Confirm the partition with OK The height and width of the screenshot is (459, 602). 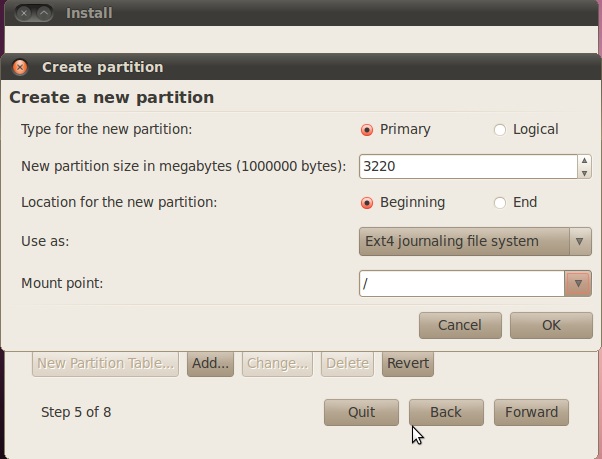point(551,325)
